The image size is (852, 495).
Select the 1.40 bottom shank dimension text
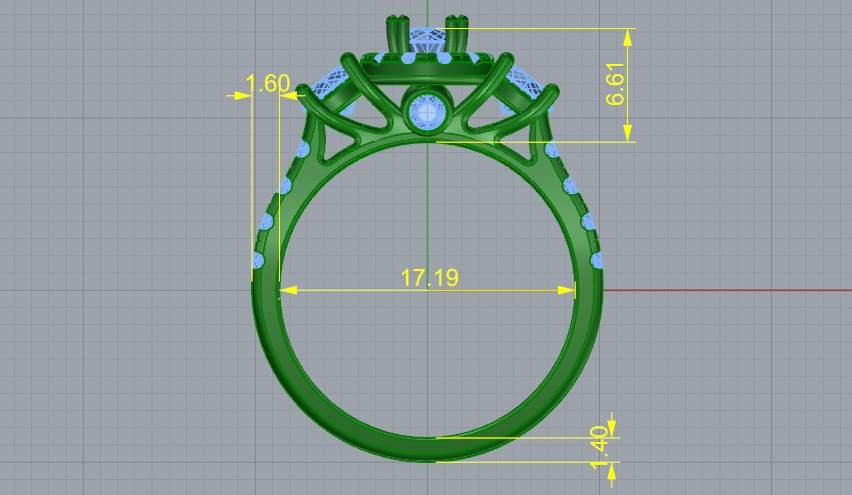599,447
